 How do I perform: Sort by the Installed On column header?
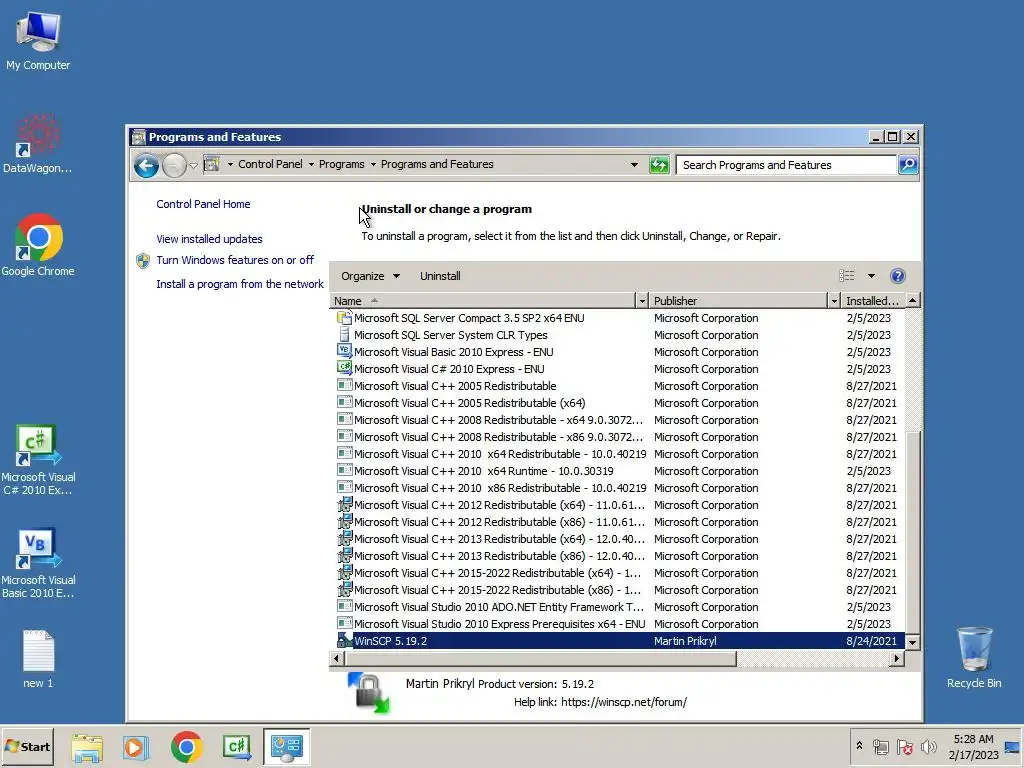[872, 301]
